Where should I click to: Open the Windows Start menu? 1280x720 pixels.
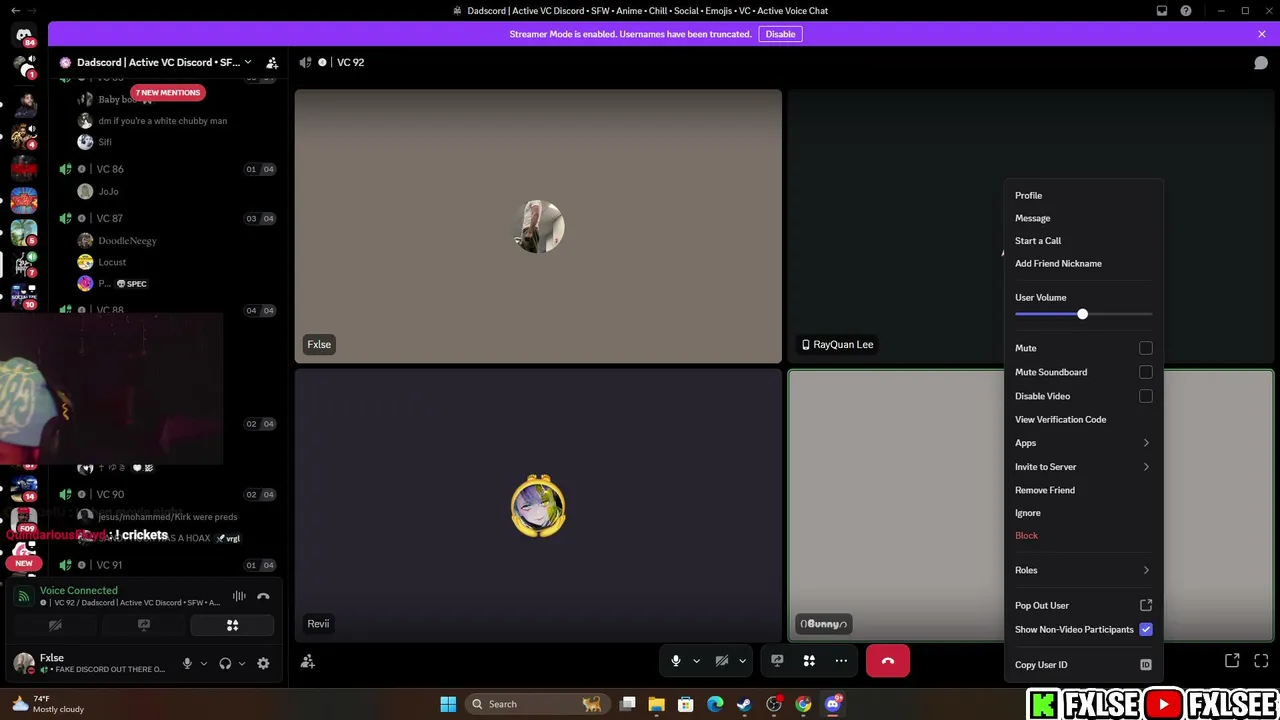click(448, 704)
